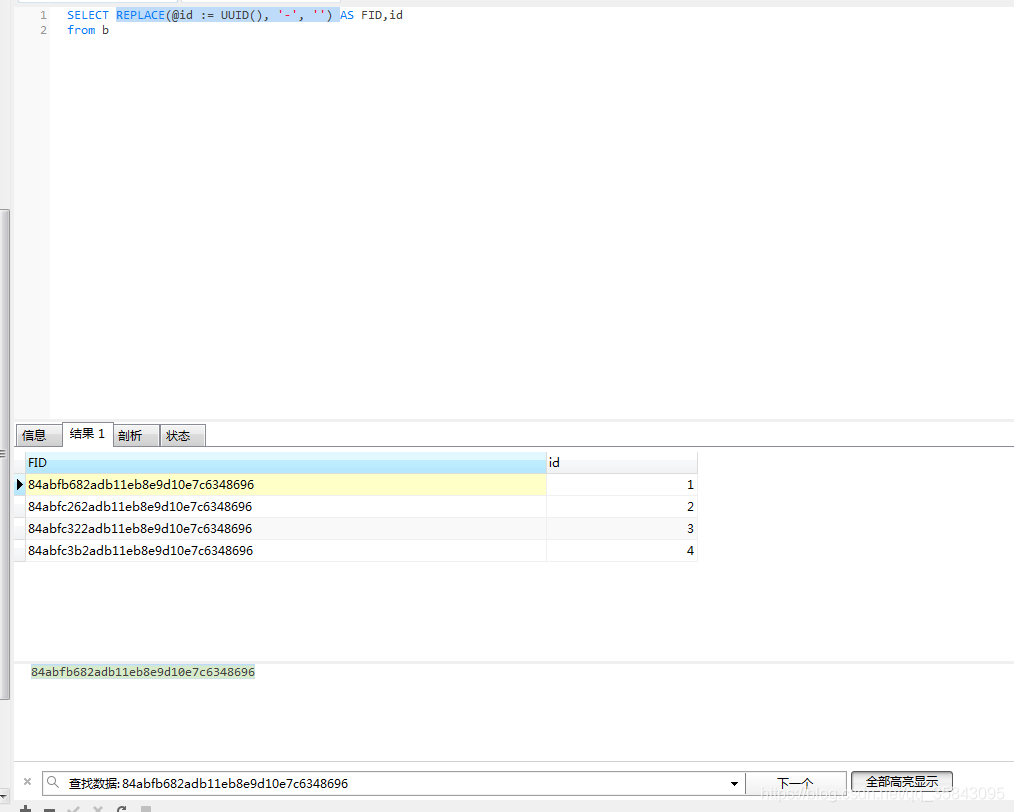Sort results by clicking the FID column header
The width and height of the screenshot is (1014, 812).
[x=280, y=462]
